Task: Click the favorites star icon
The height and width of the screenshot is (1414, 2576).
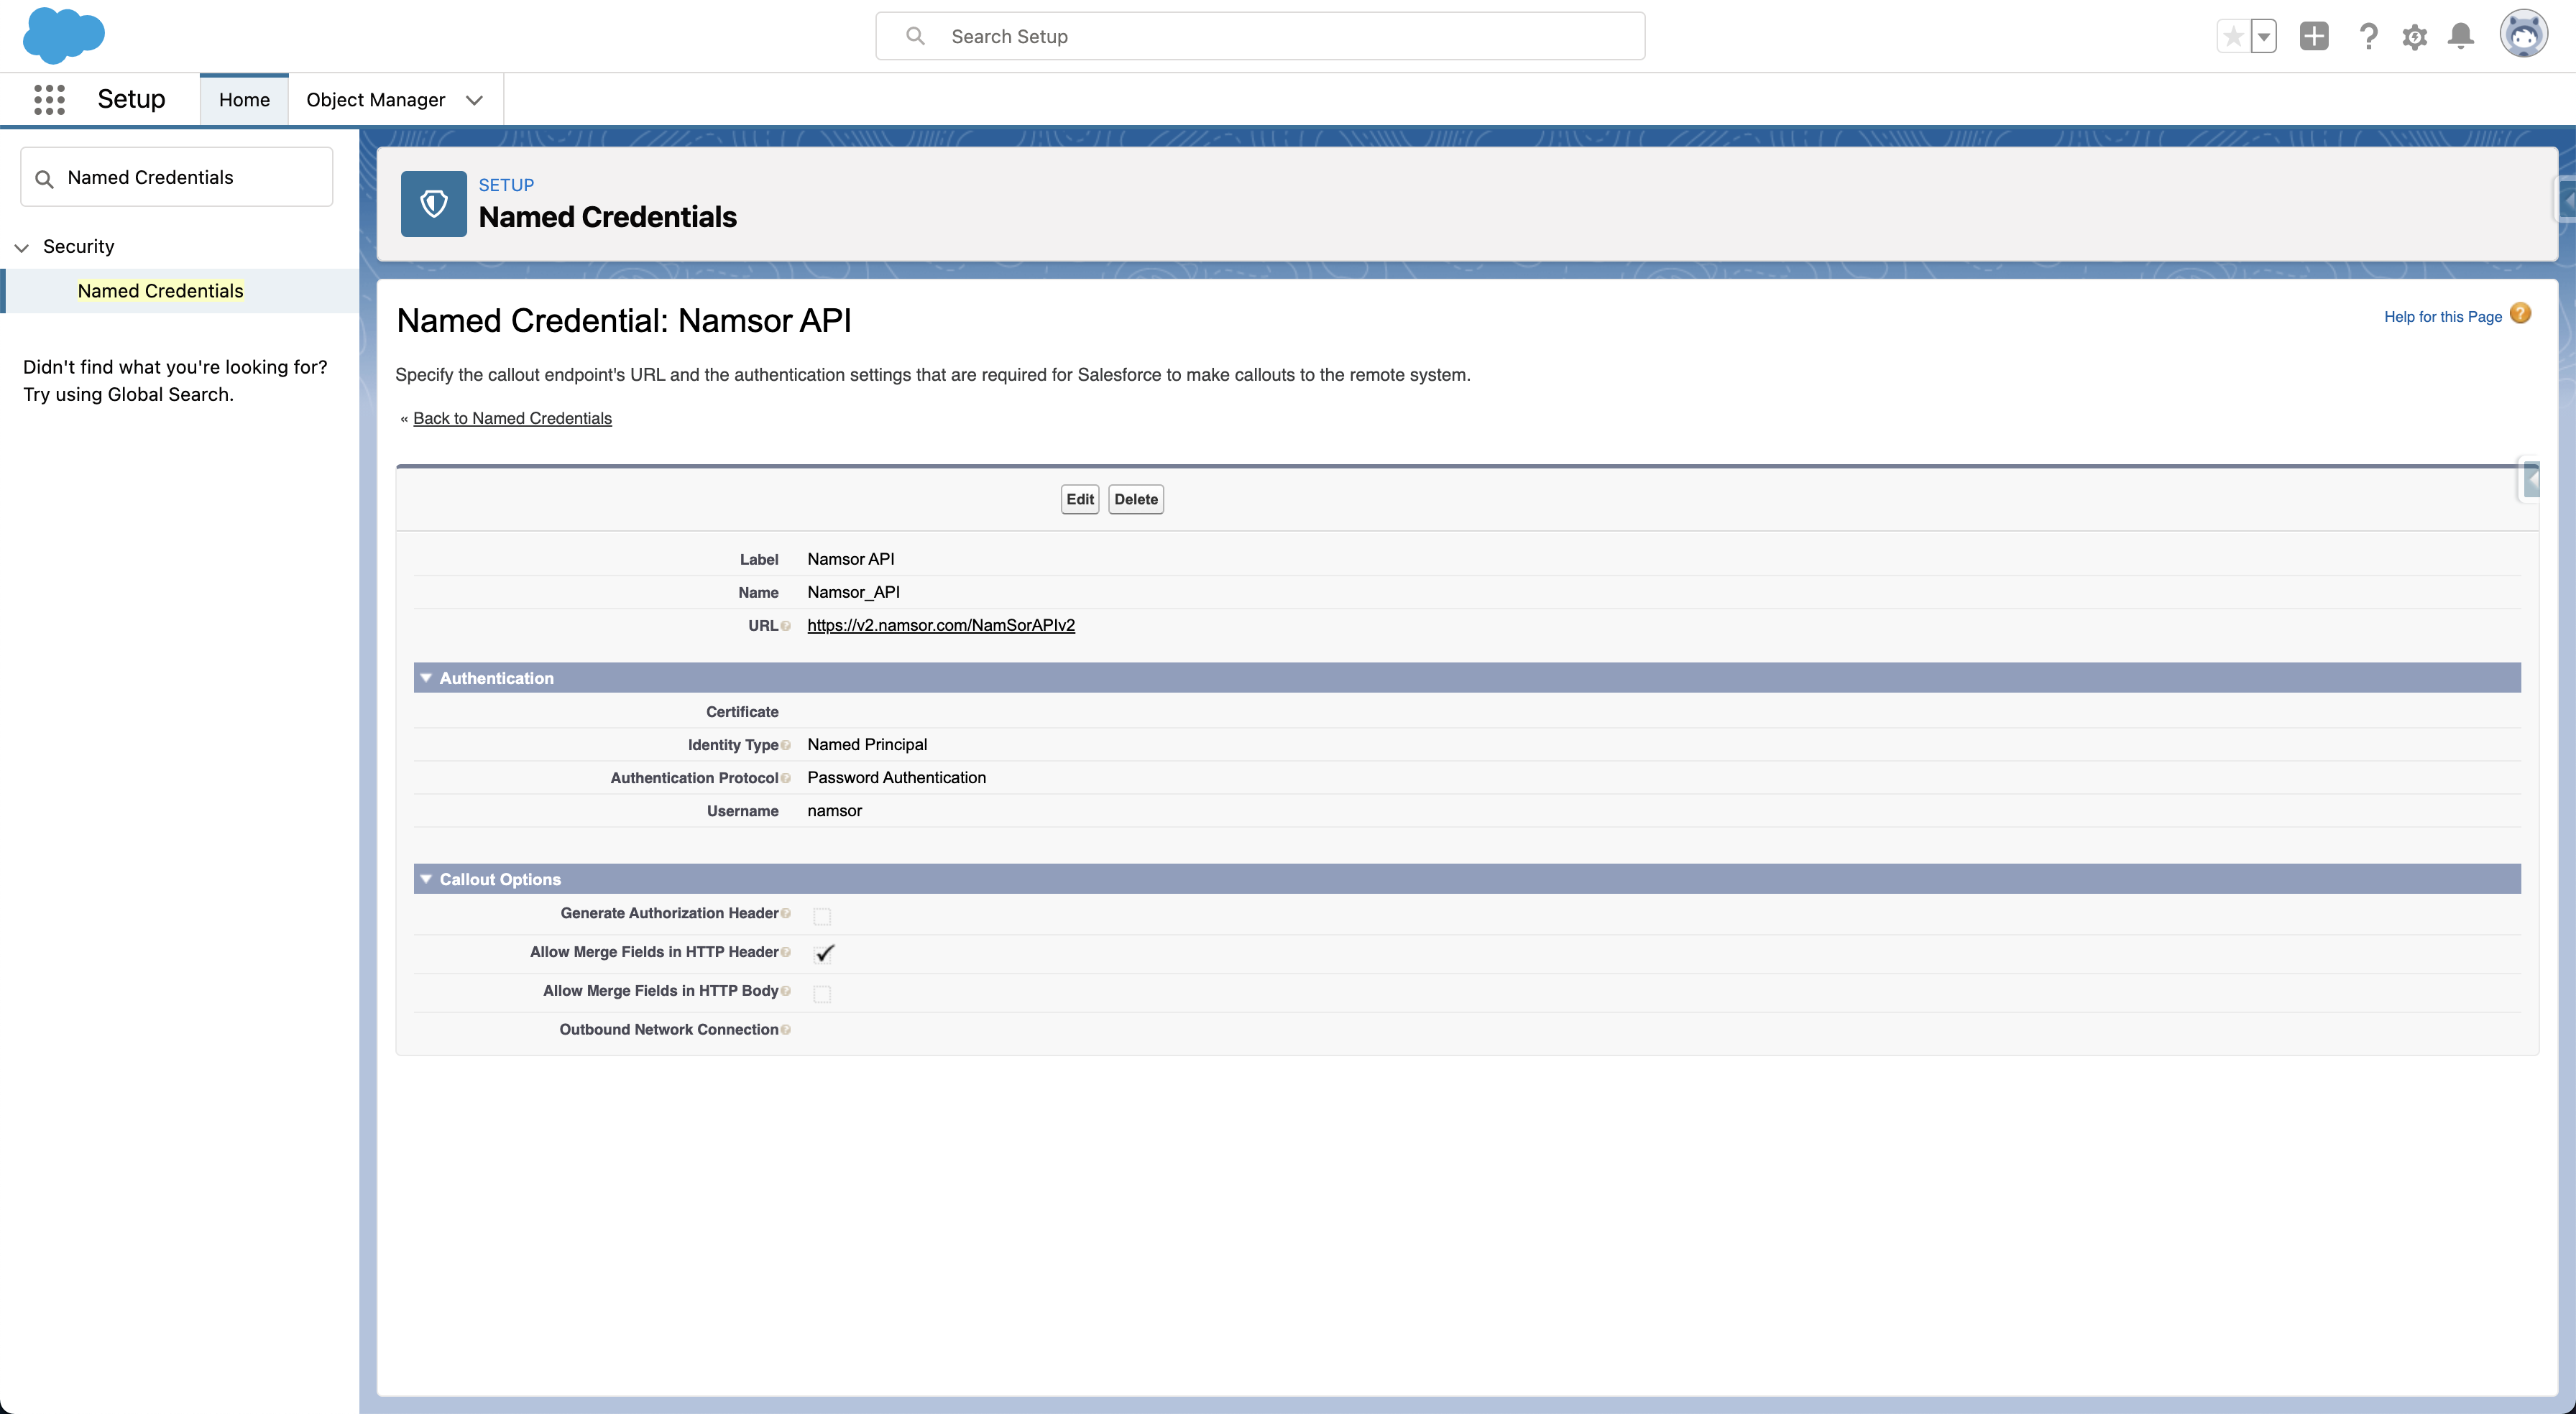Action: pos(2233,37)
